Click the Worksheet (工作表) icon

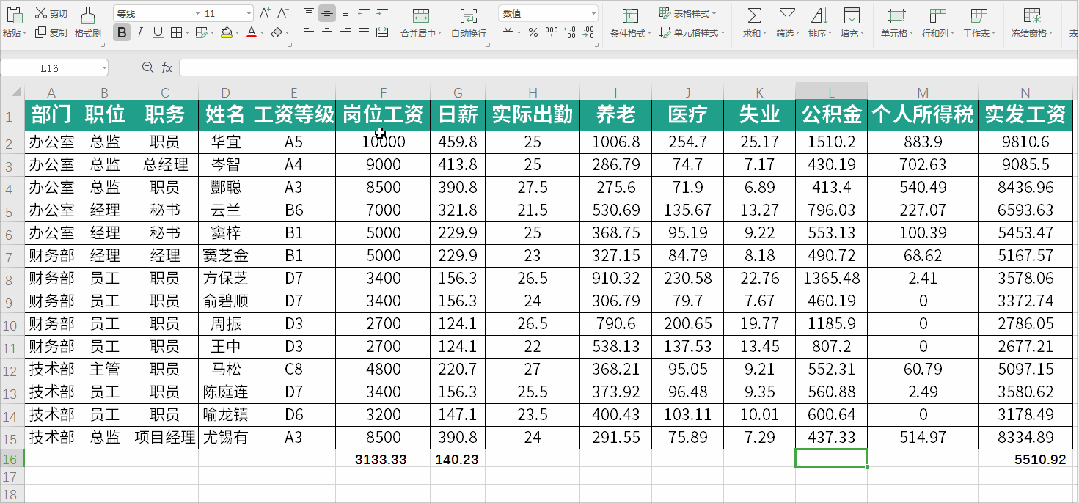coord(978,16)
